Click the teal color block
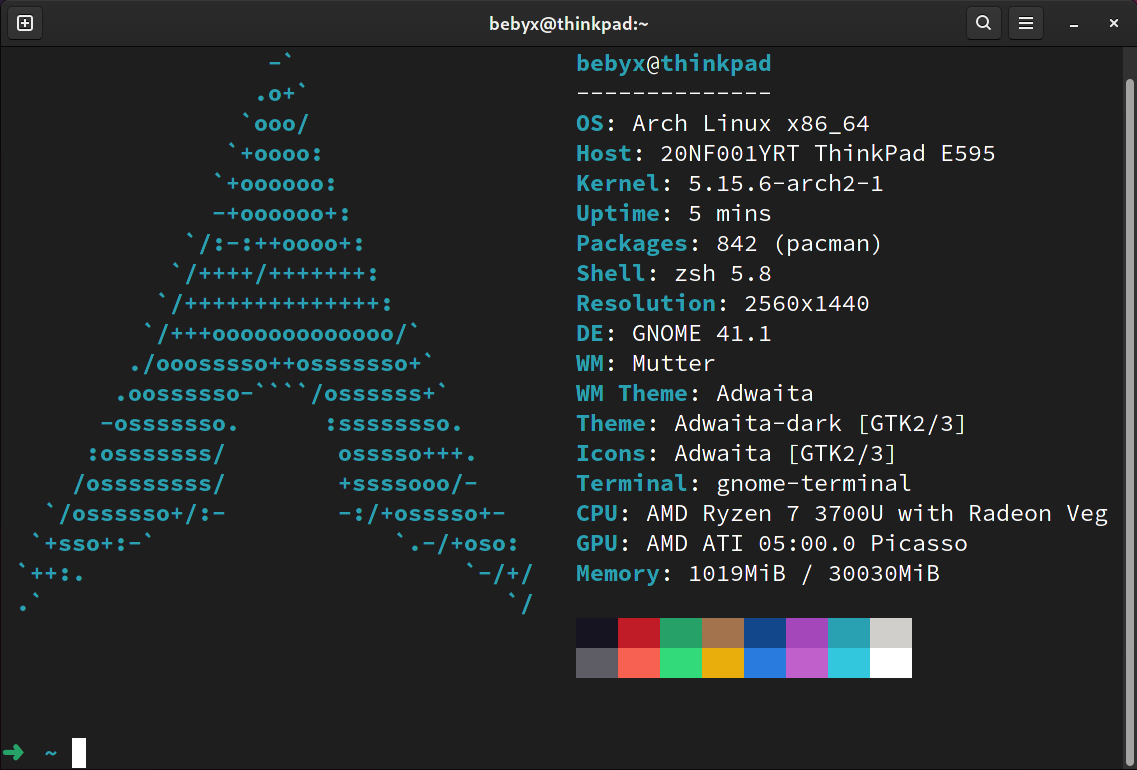 click(849, 633)
